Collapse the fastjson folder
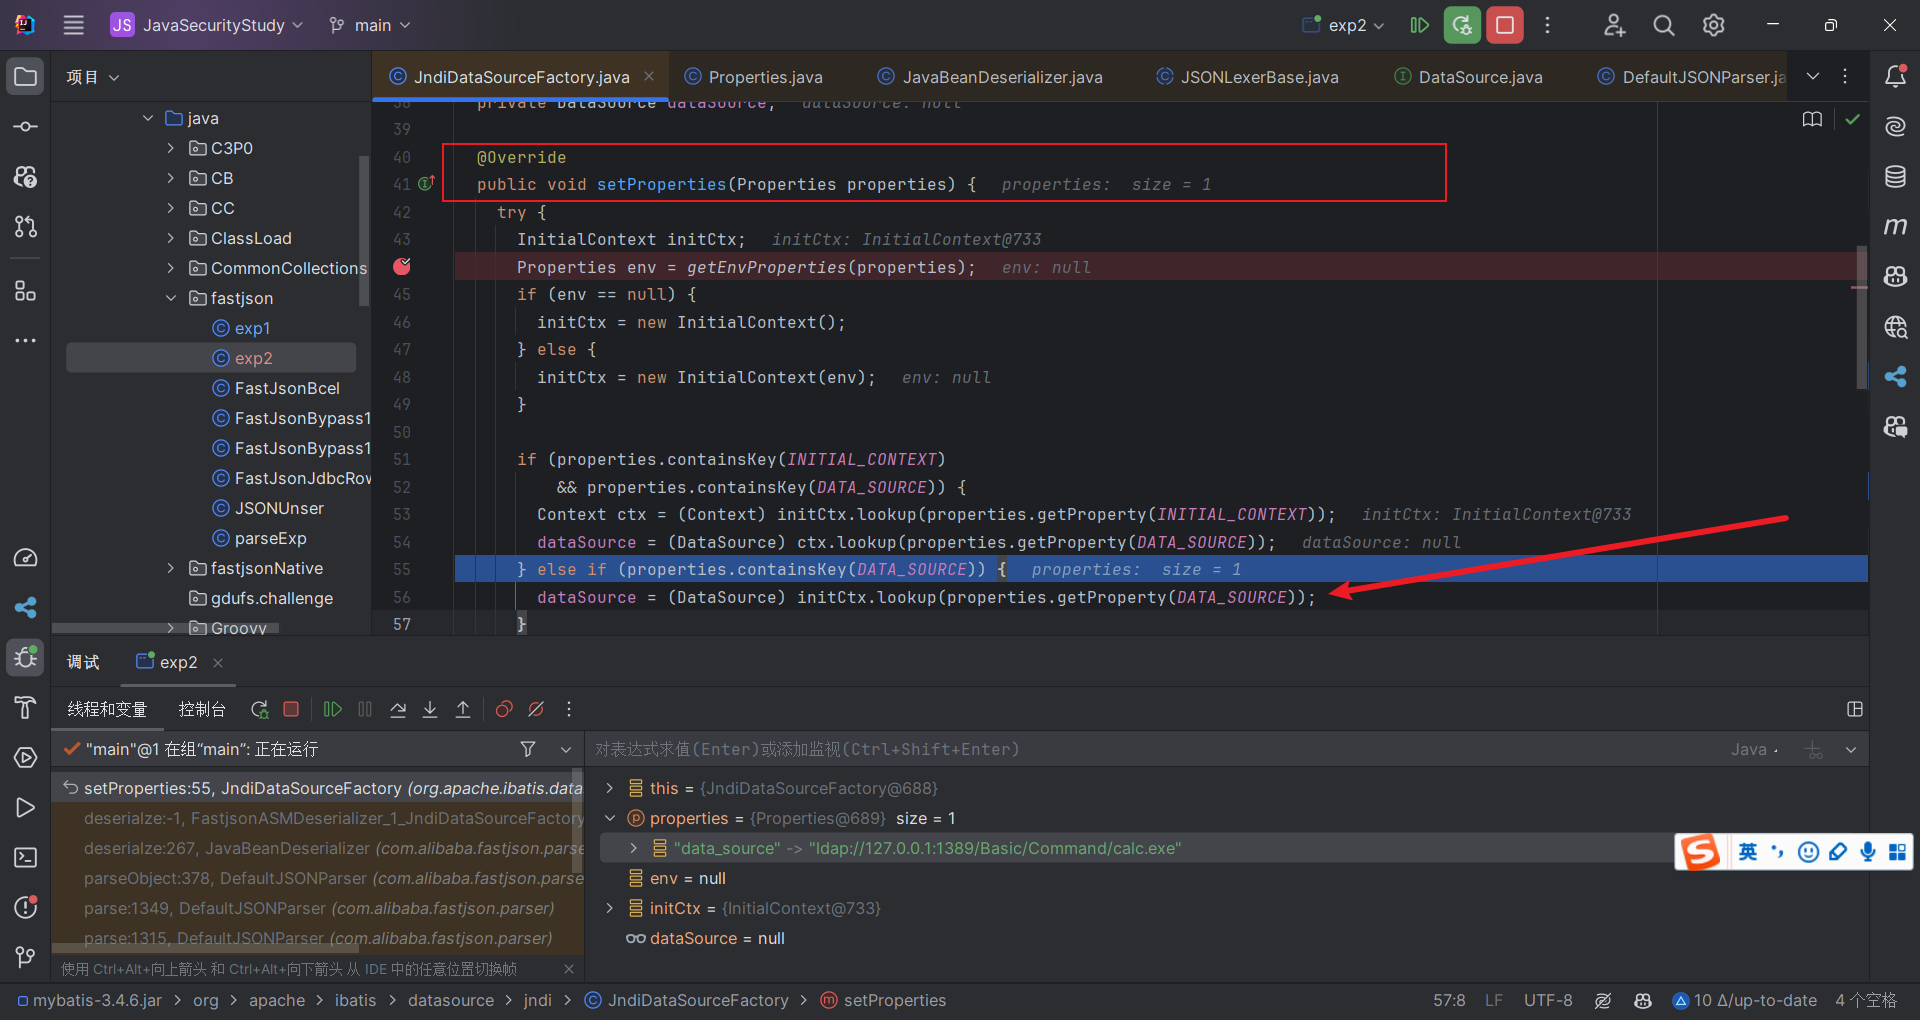Viewport: 1920px width, 1020px height. click(171, 298)
